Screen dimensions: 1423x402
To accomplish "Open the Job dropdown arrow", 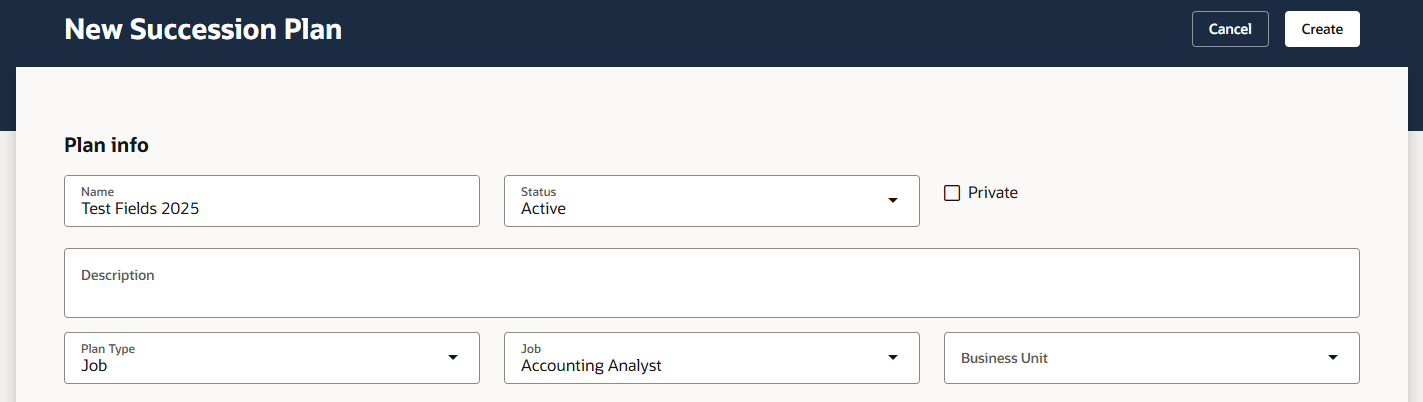I will click(x=893, y=357).
